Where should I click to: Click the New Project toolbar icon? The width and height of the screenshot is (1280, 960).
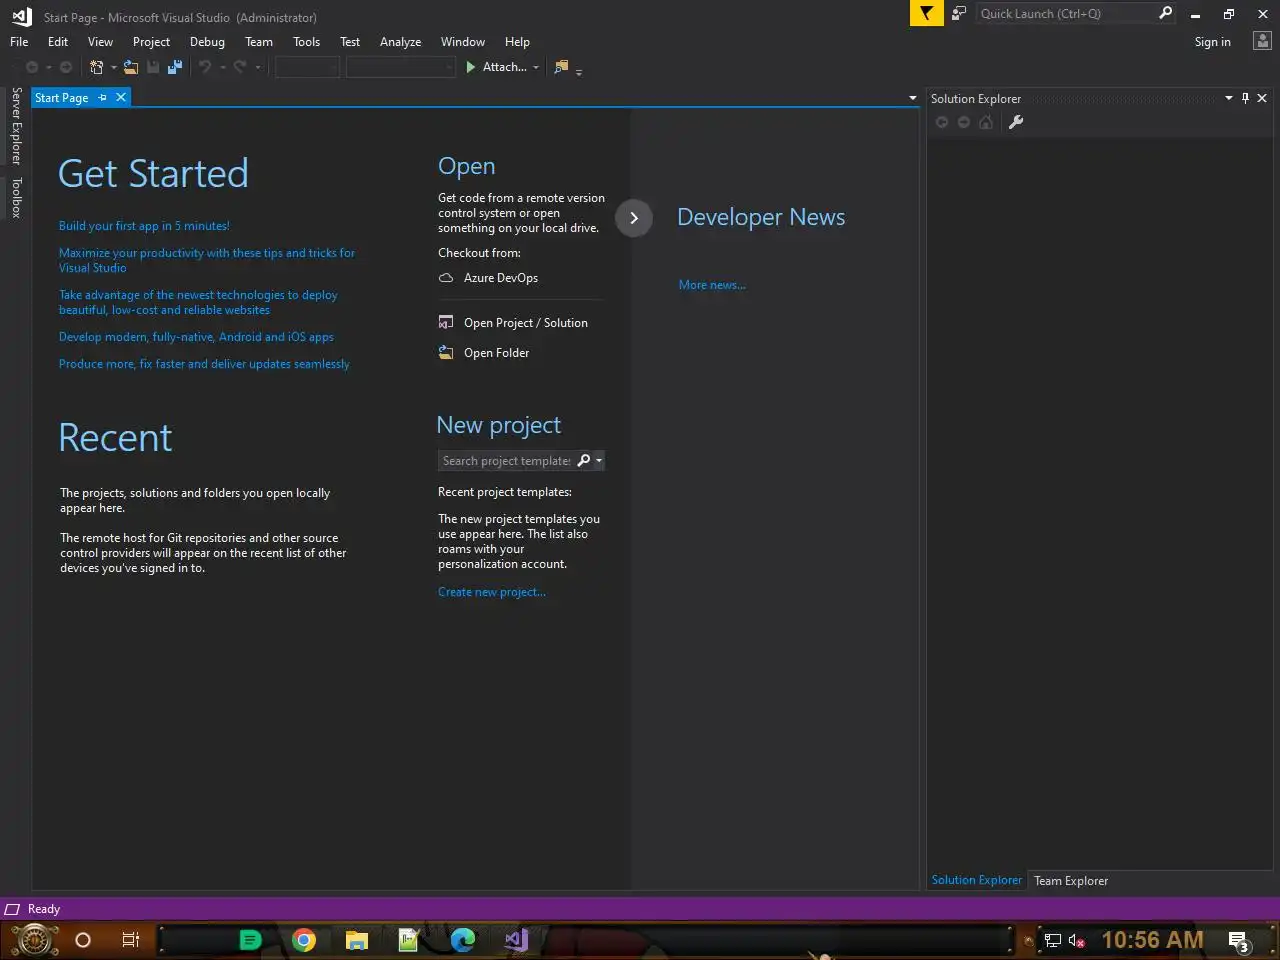click(96, 67)
